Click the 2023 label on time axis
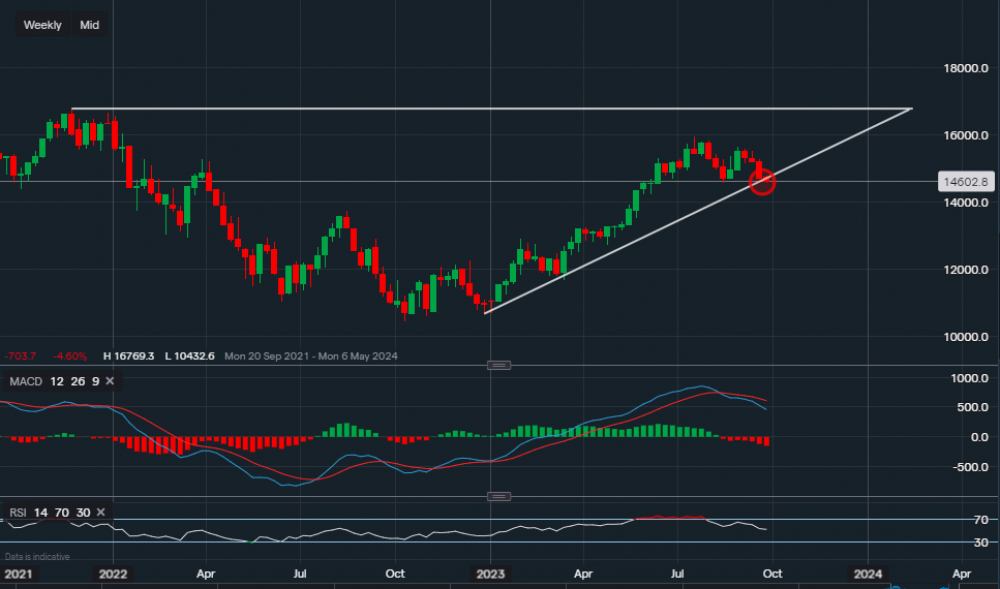 (490, 575)
